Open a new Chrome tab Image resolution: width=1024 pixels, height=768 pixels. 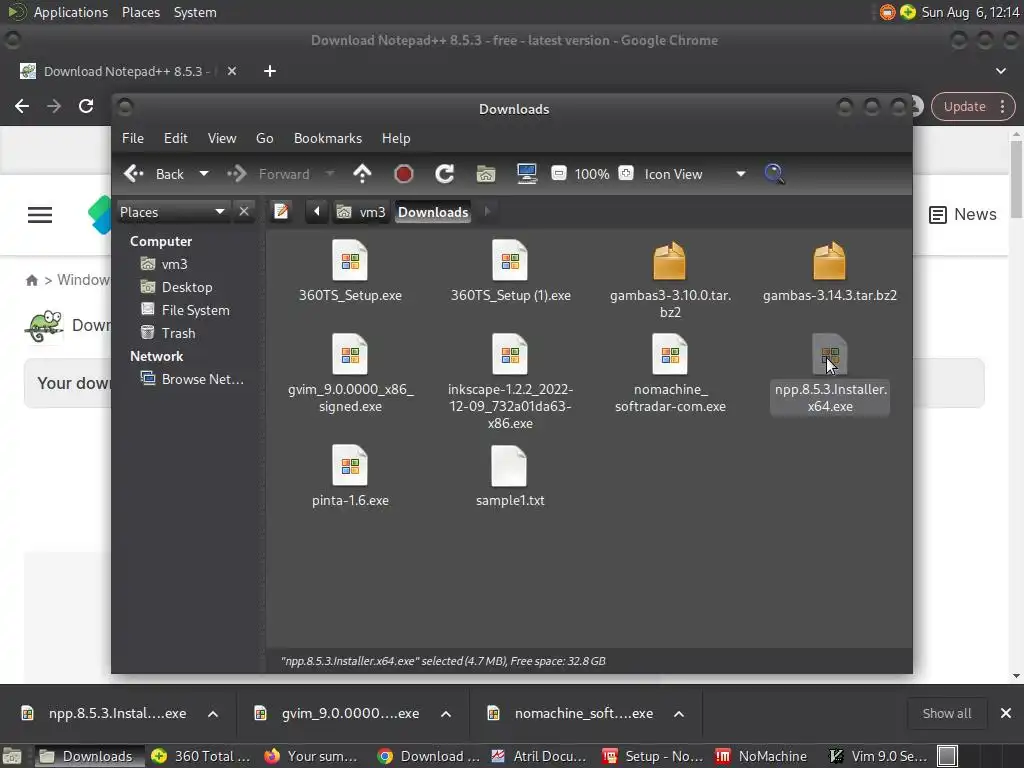pyautogui.click(x=270, y=71)
